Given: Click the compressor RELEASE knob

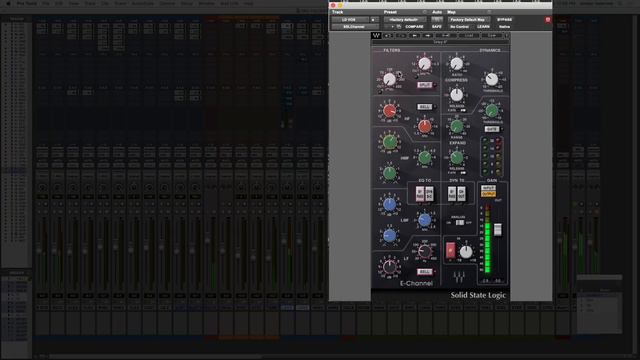Looking at the screenshot, I should [x=456, y=95].
